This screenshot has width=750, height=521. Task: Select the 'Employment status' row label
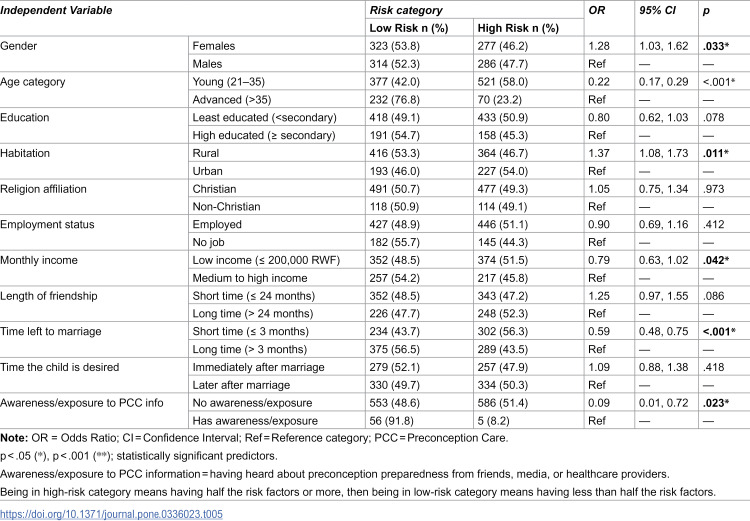47,224
